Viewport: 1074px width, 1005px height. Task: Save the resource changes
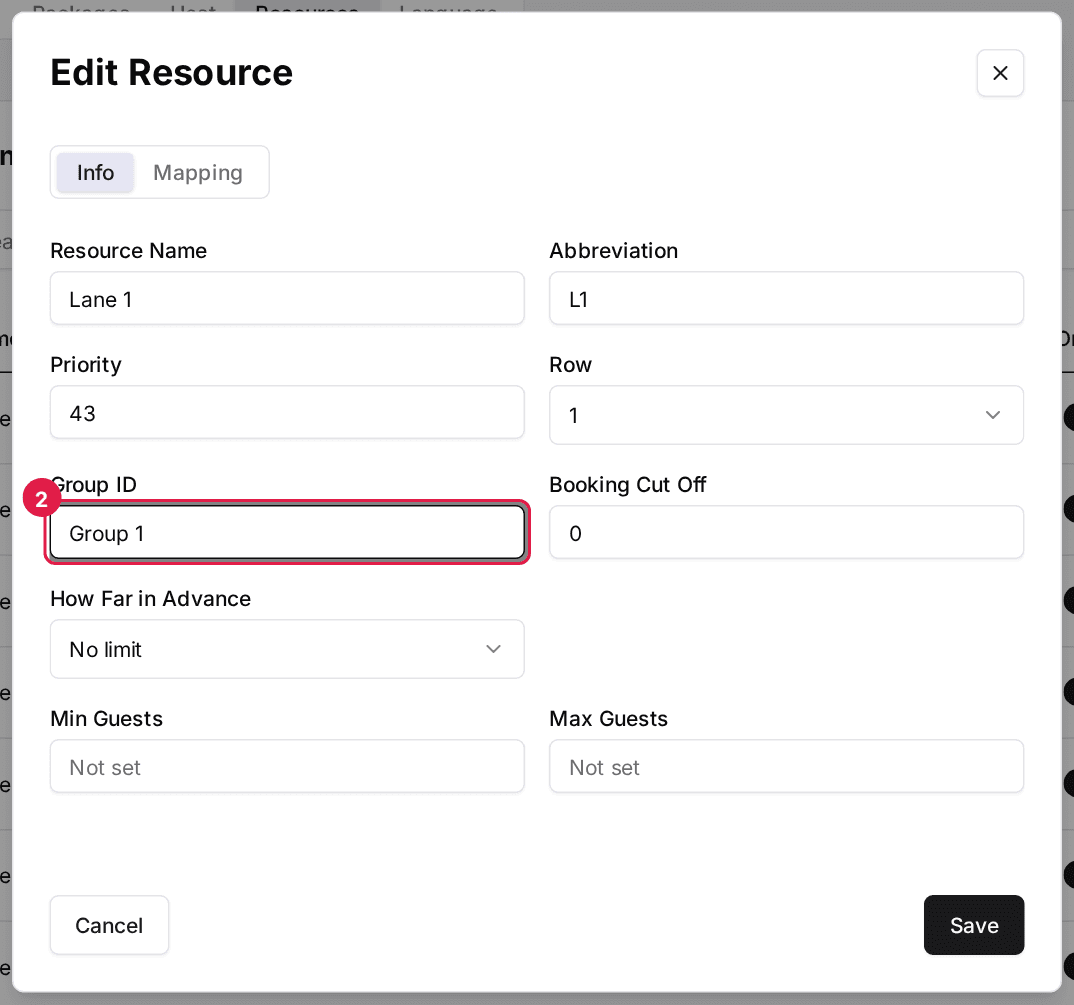(x=973, y=925)
